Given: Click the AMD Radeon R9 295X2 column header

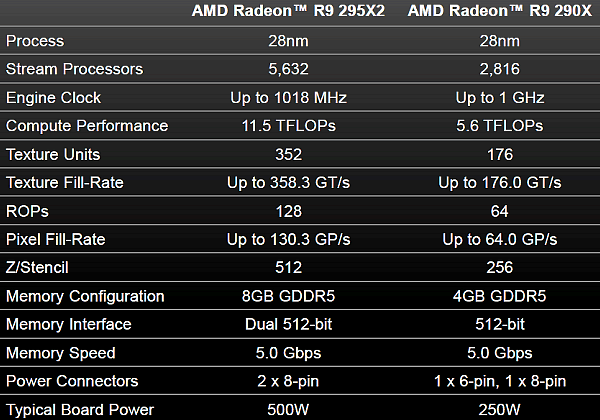Looking at the screenshot, I should [301, 14].
